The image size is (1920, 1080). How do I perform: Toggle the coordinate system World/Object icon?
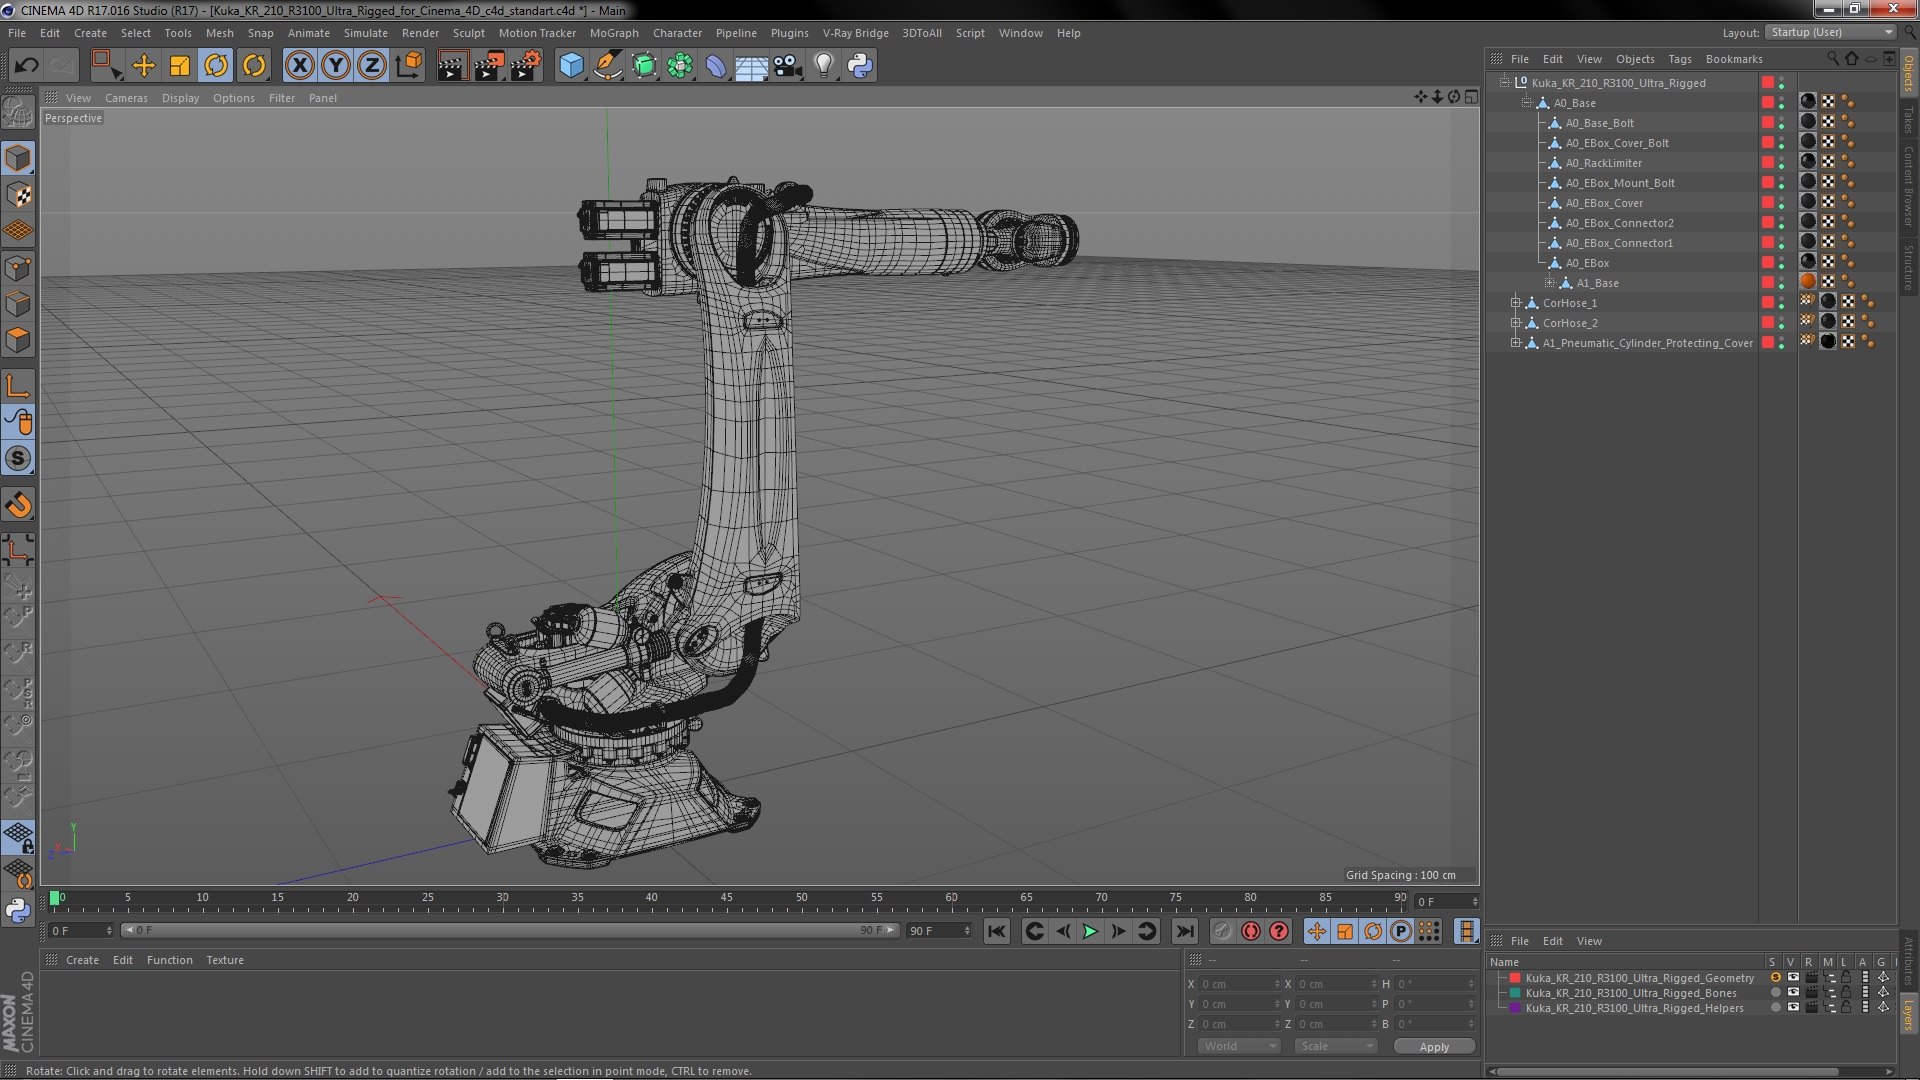point(408,66)
